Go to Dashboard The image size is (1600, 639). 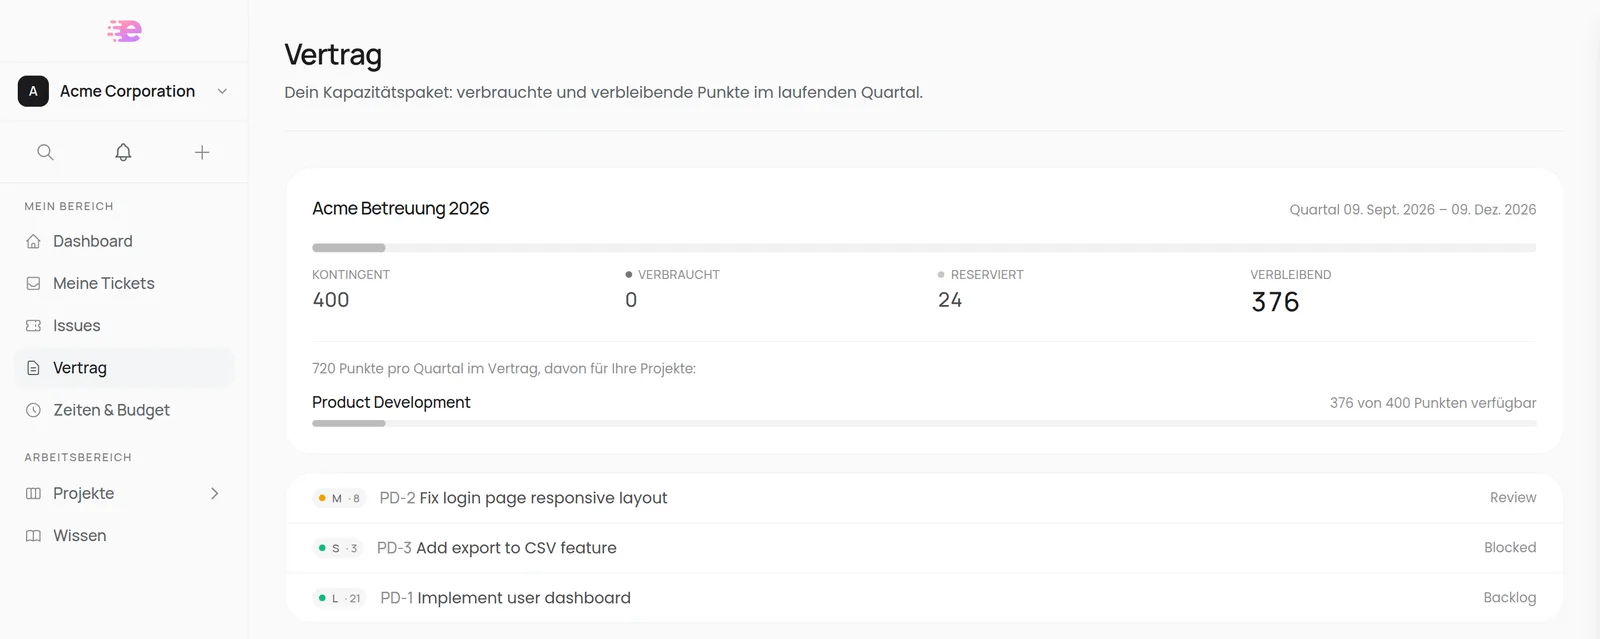pos(124,241)
